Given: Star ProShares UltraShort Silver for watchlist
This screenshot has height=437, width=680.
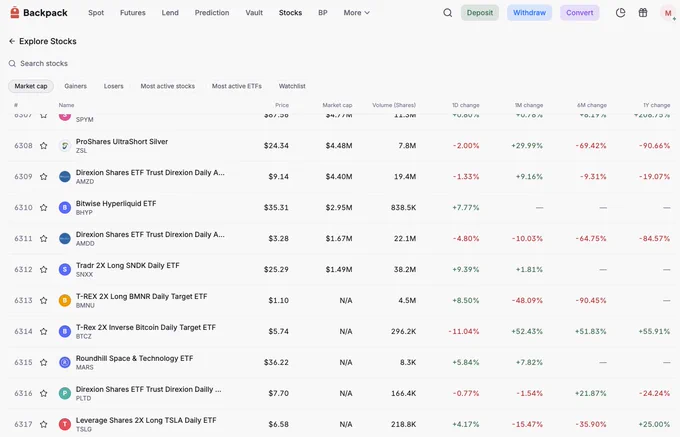Looking at the screenshot, I should pyautogui.click(x=43, y=146).
